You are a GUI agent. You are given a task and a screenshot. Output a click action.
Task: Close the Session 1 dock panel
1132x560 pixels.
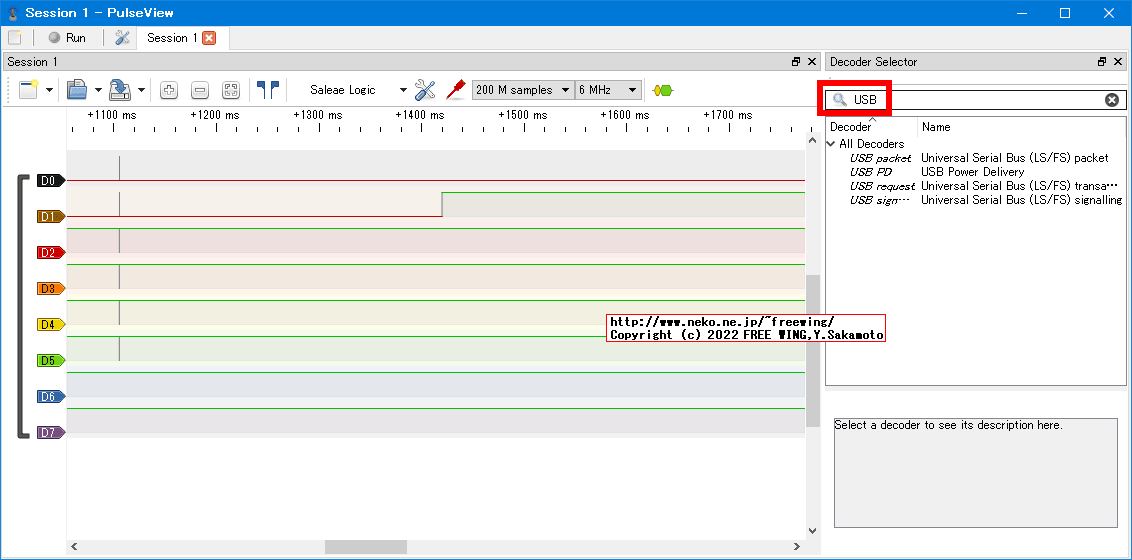pyautogui.click(x=812, y=62)
